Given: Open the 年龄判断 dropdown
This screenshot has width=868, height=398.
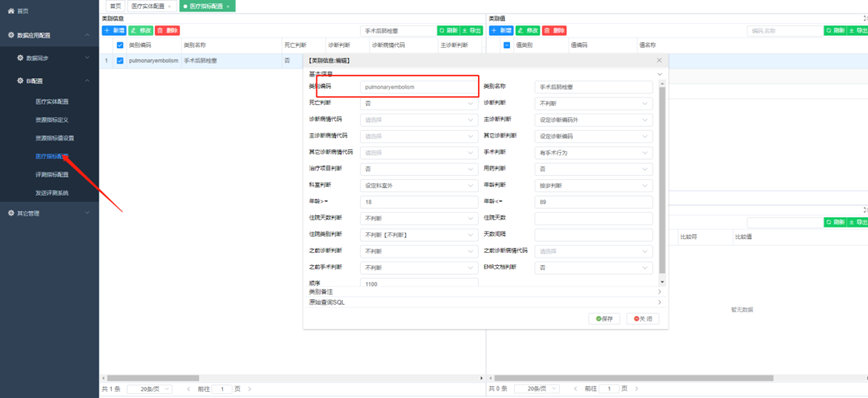Looking at the screenshot, I should coord(594,185).
